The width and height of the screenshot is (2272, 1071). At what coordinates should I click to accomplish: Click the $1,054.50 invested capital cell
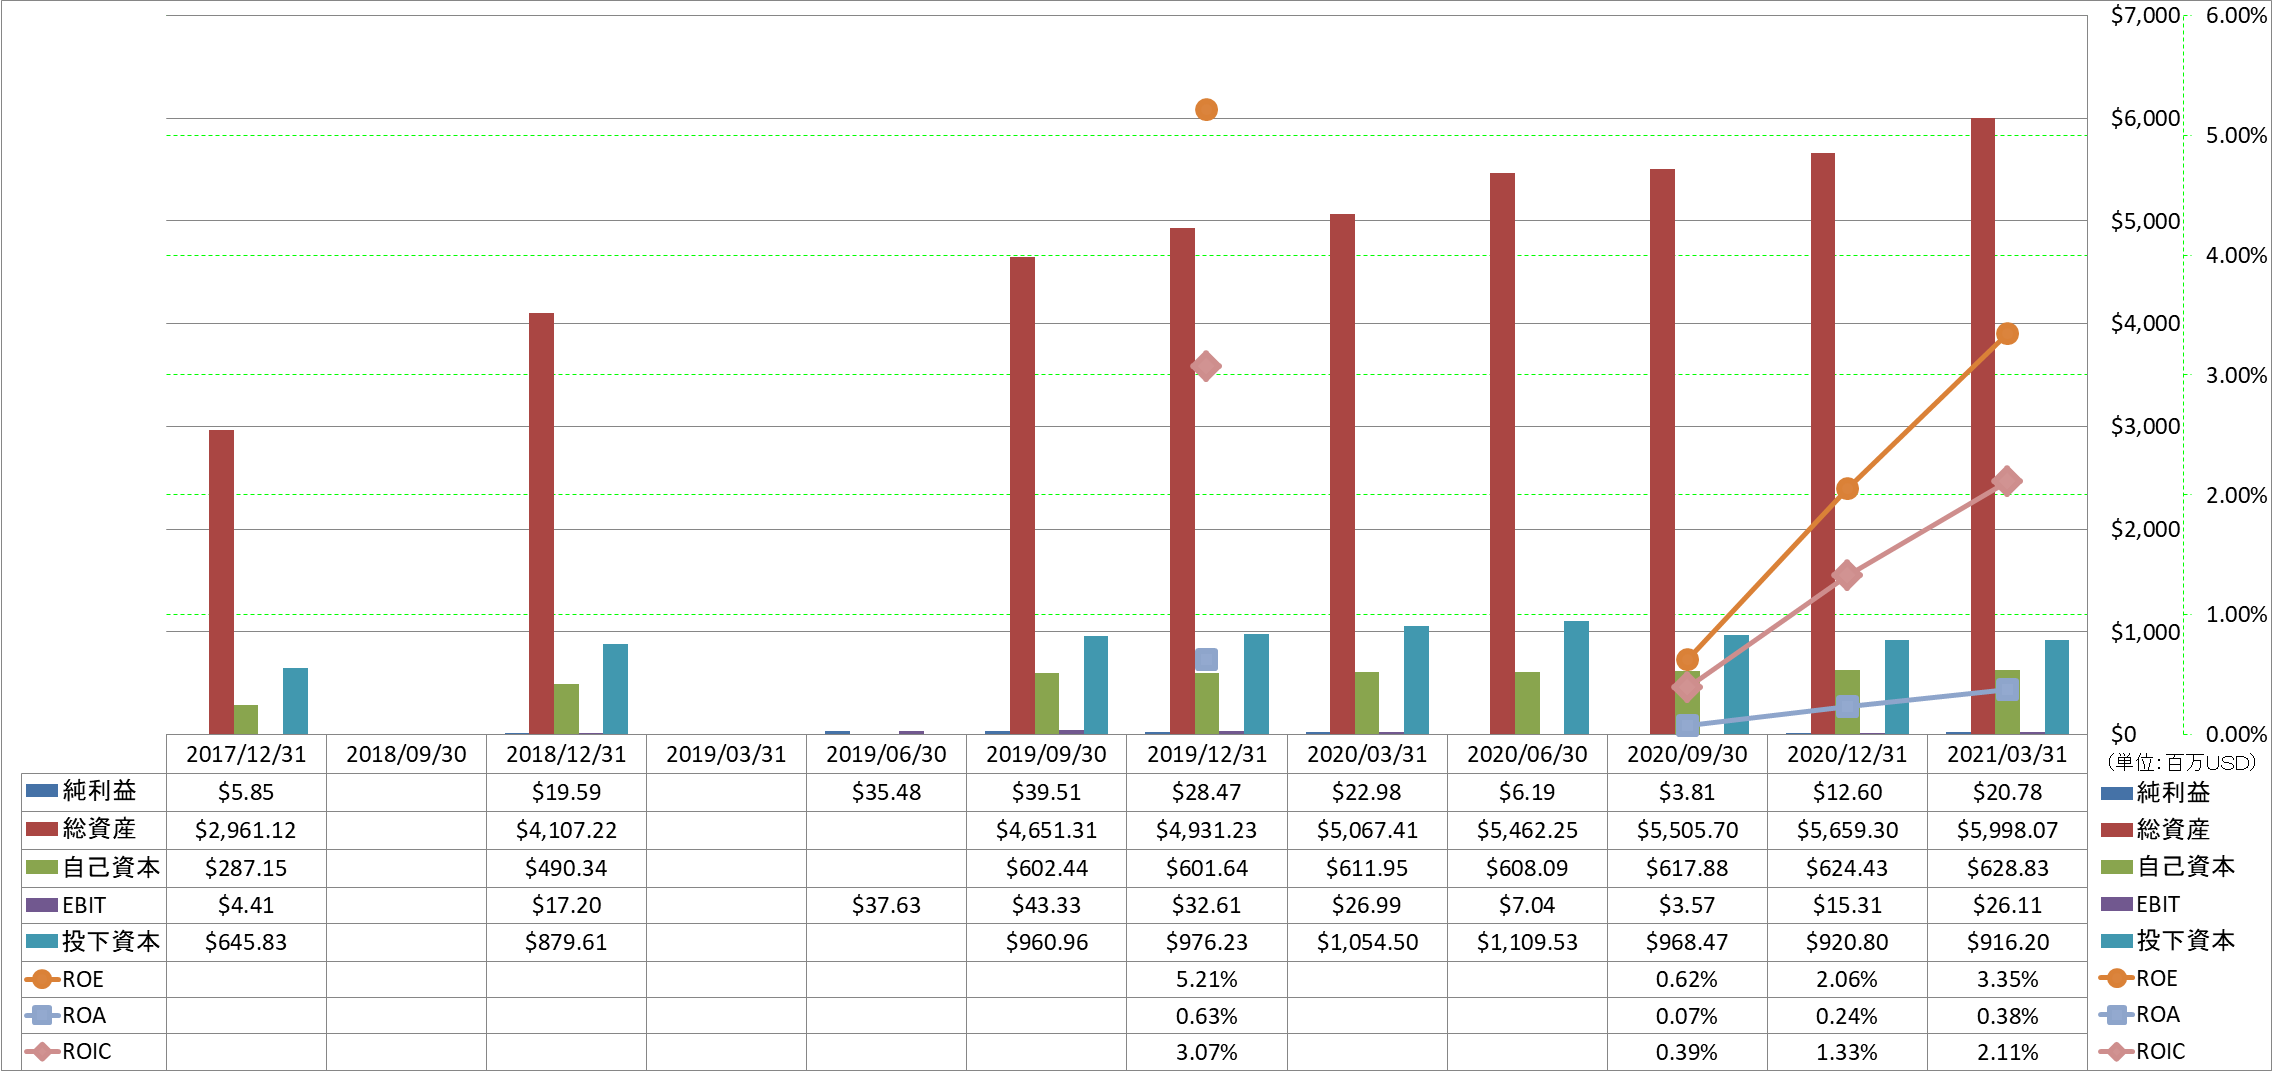click(x=1367, y=942)
